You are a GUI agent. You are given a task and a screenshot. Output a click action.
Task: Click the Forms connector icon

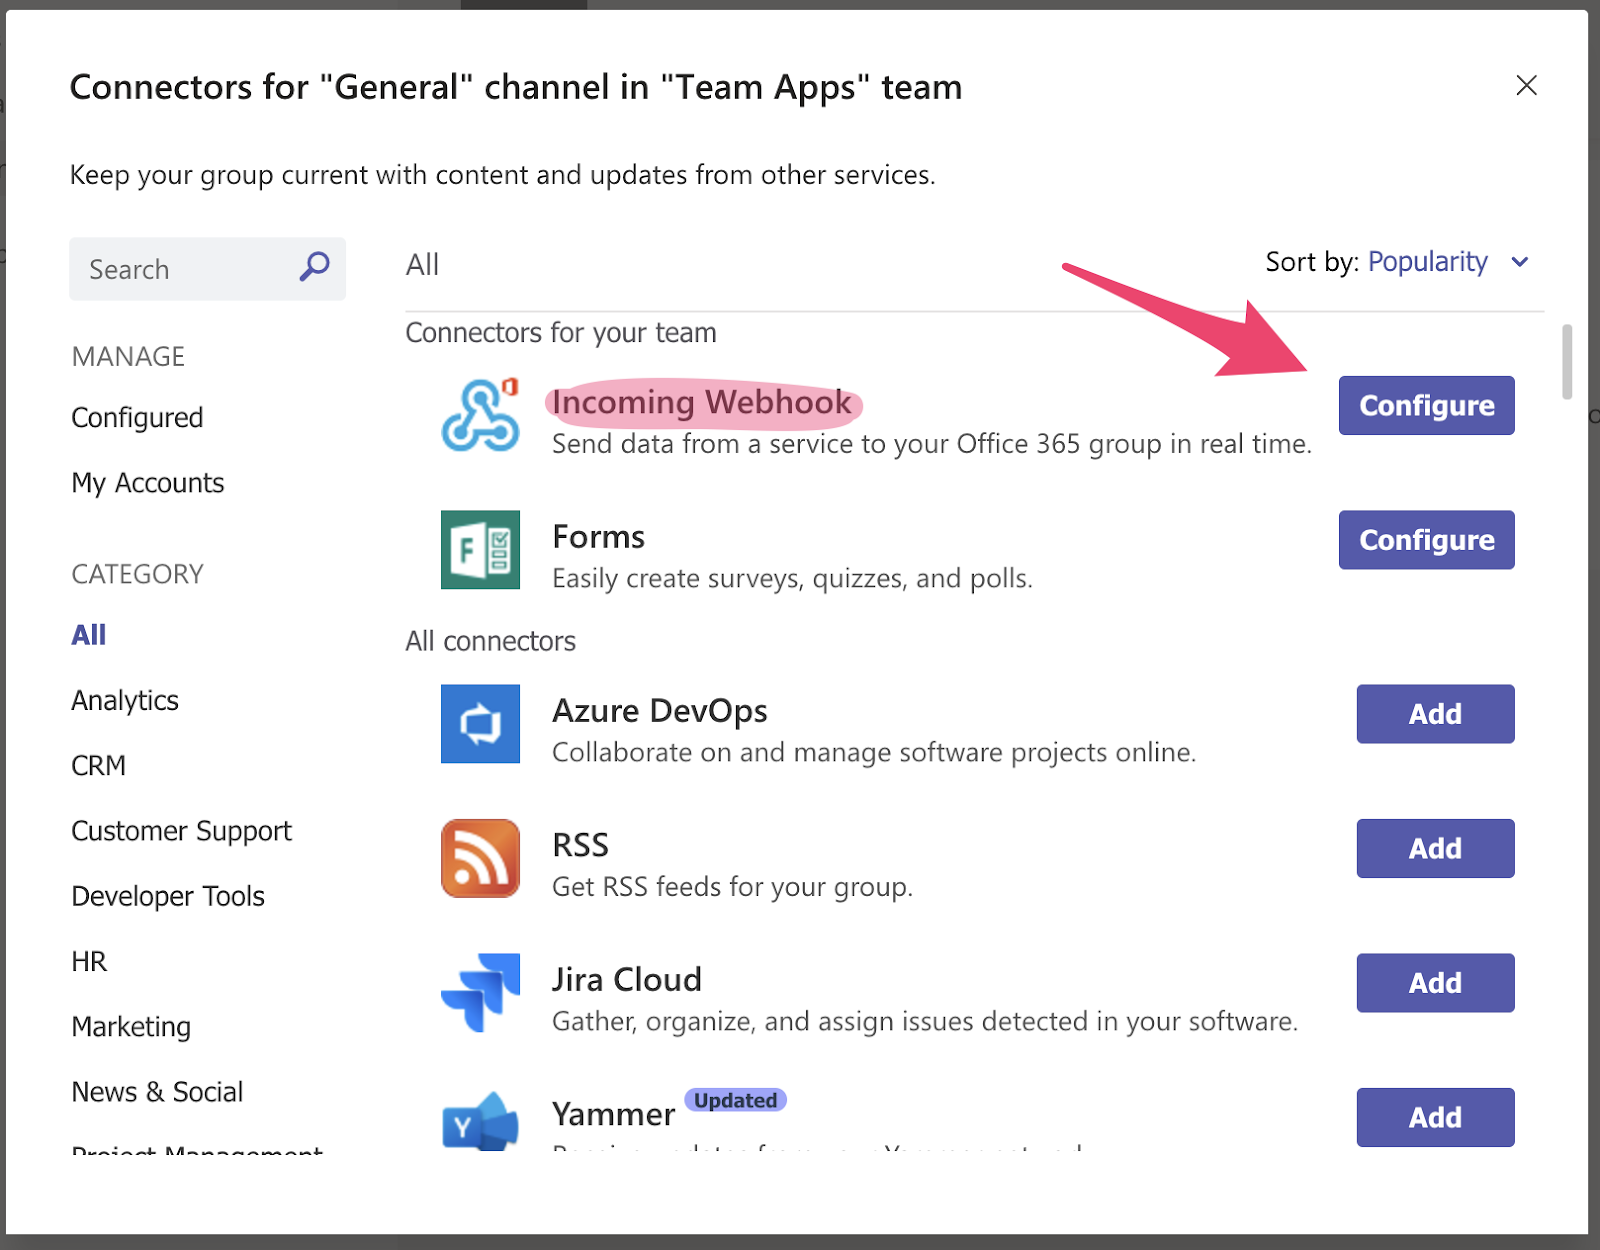[481, 550]
